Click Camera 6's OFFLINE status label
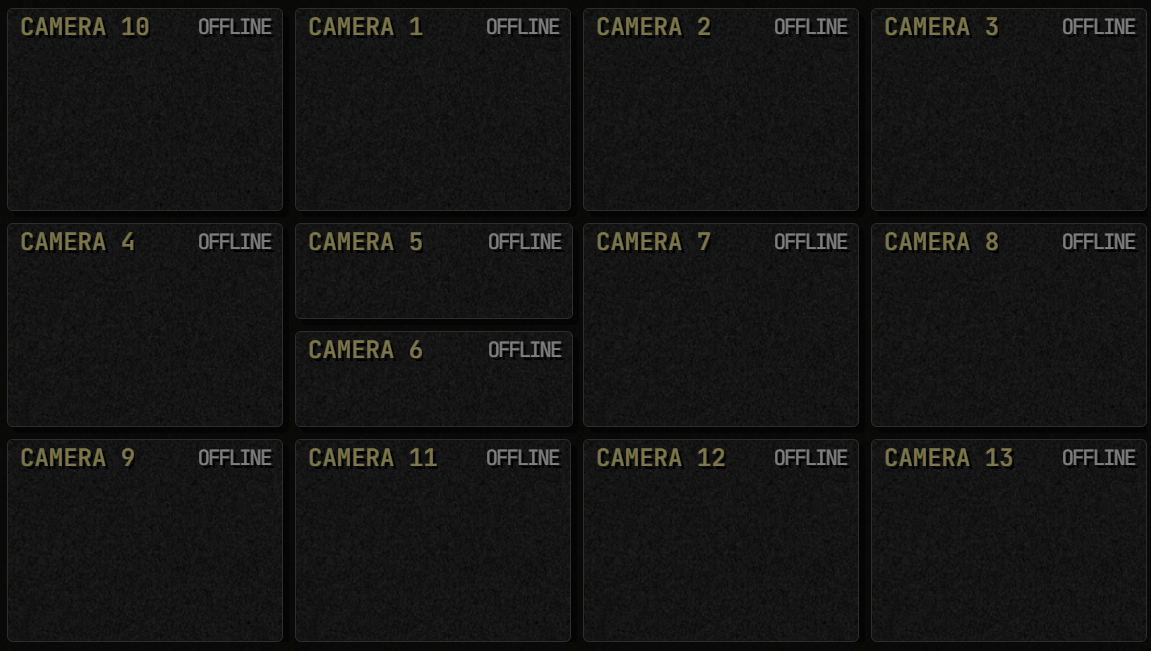The height and width of the screenshot is (651, 1151). pos(525,350)
